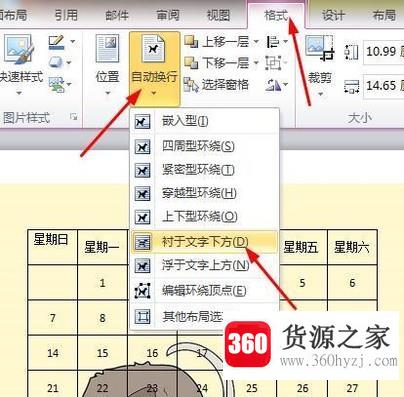Click the width icon beside 14.65

[351, 87]
